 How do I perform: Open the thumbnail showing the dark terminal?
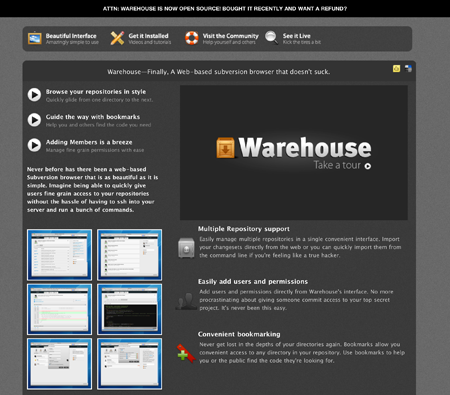129,309
